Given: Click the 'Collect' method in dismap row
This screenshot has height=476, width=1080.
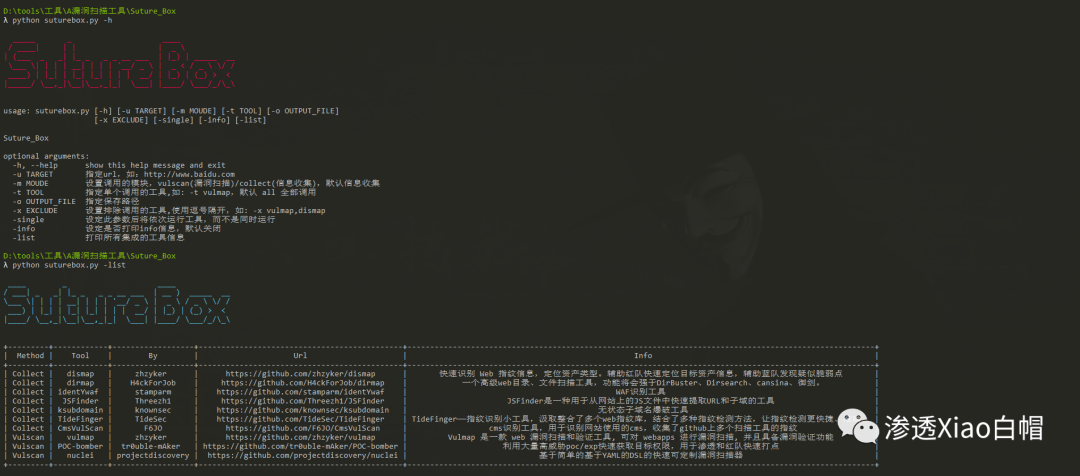Looking at the screenshot, I should [28, 373].
